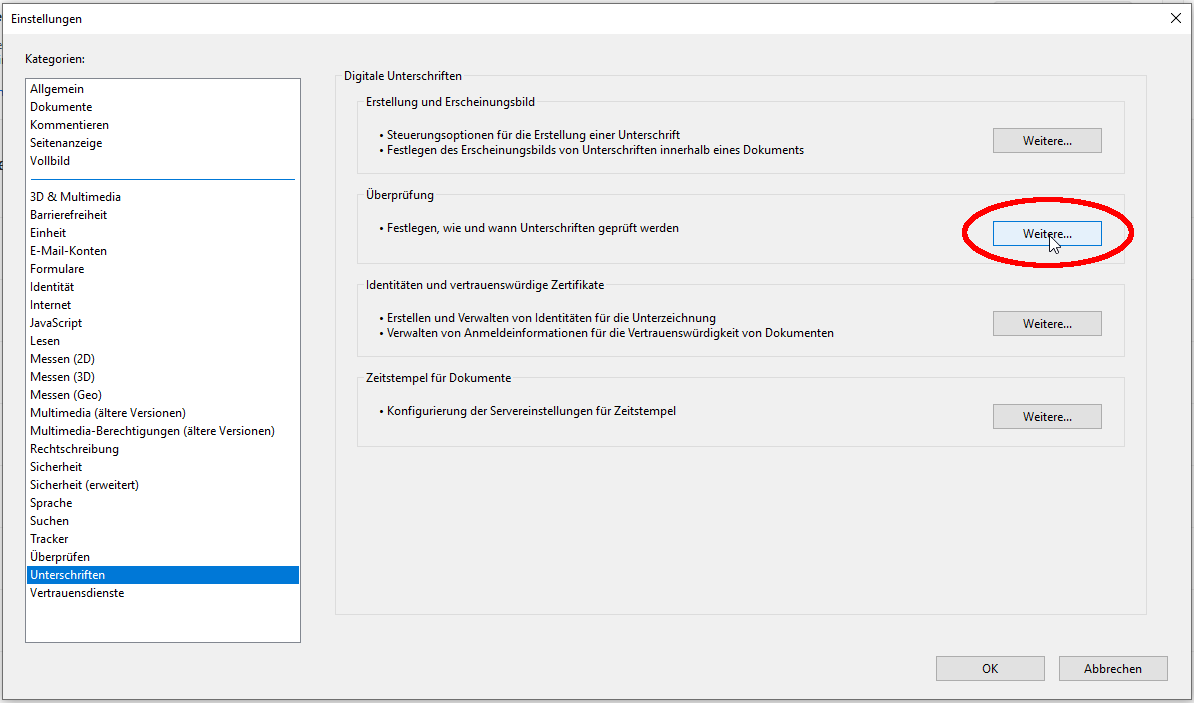Select Barrierefreiheit in the category list
Image resolution: width=1194 pixels, height=703 pixels.
point(68,215)
